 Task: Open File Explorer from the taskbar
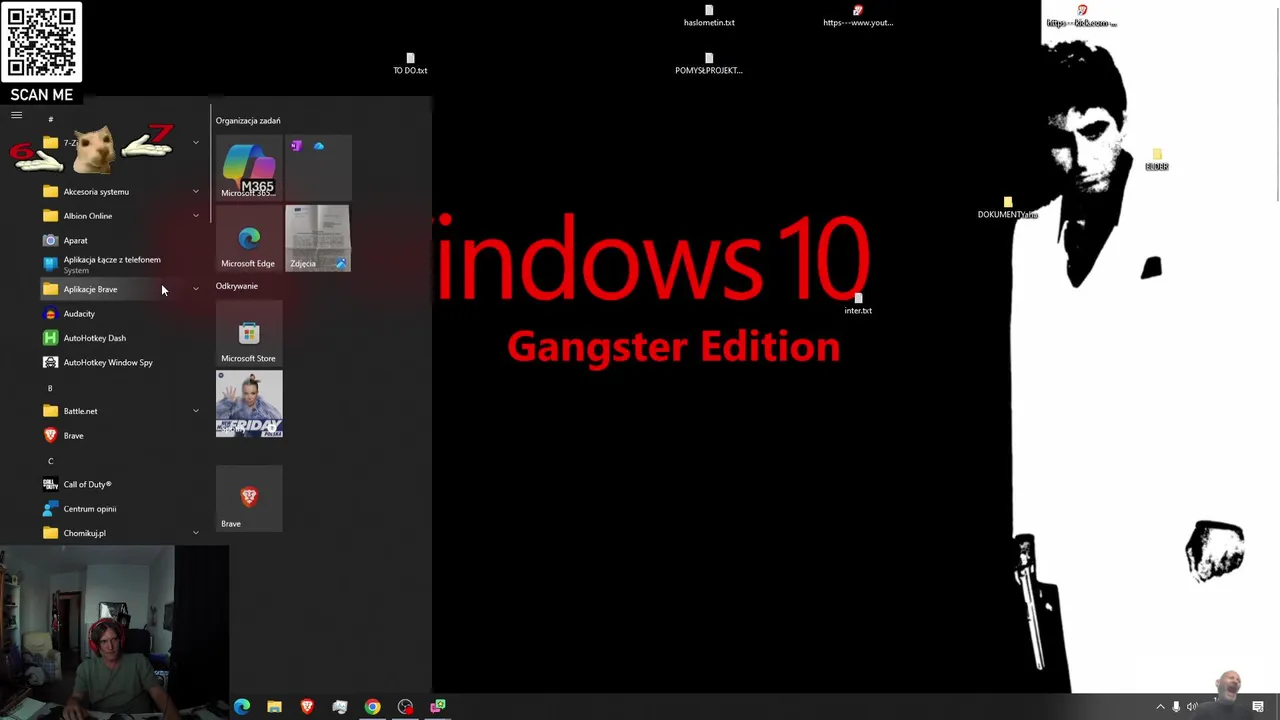point(274,707)
